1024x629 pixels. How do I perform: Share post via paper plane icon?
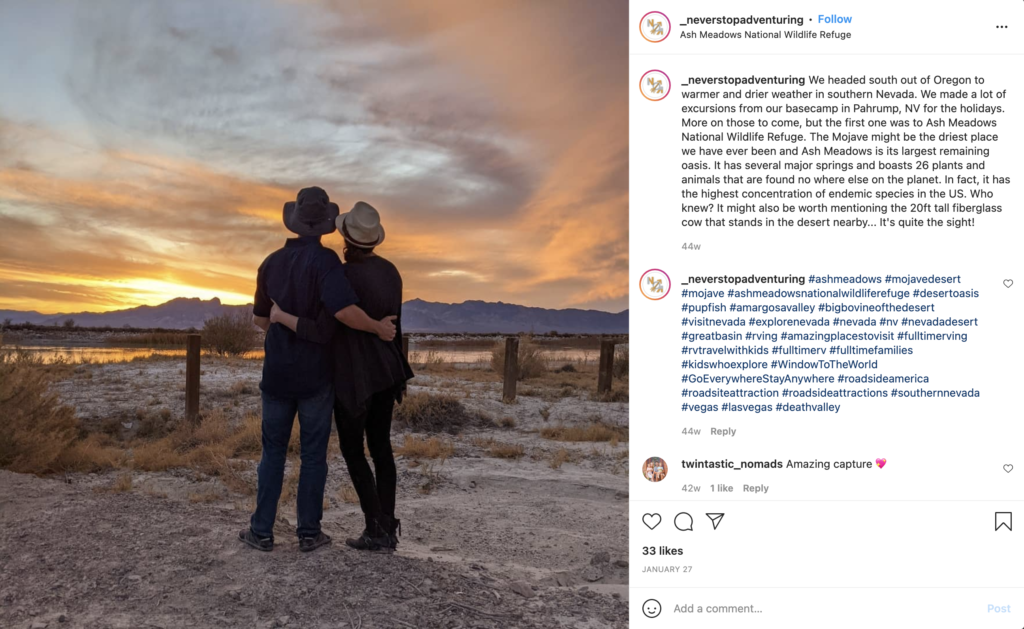coord(715,521)
